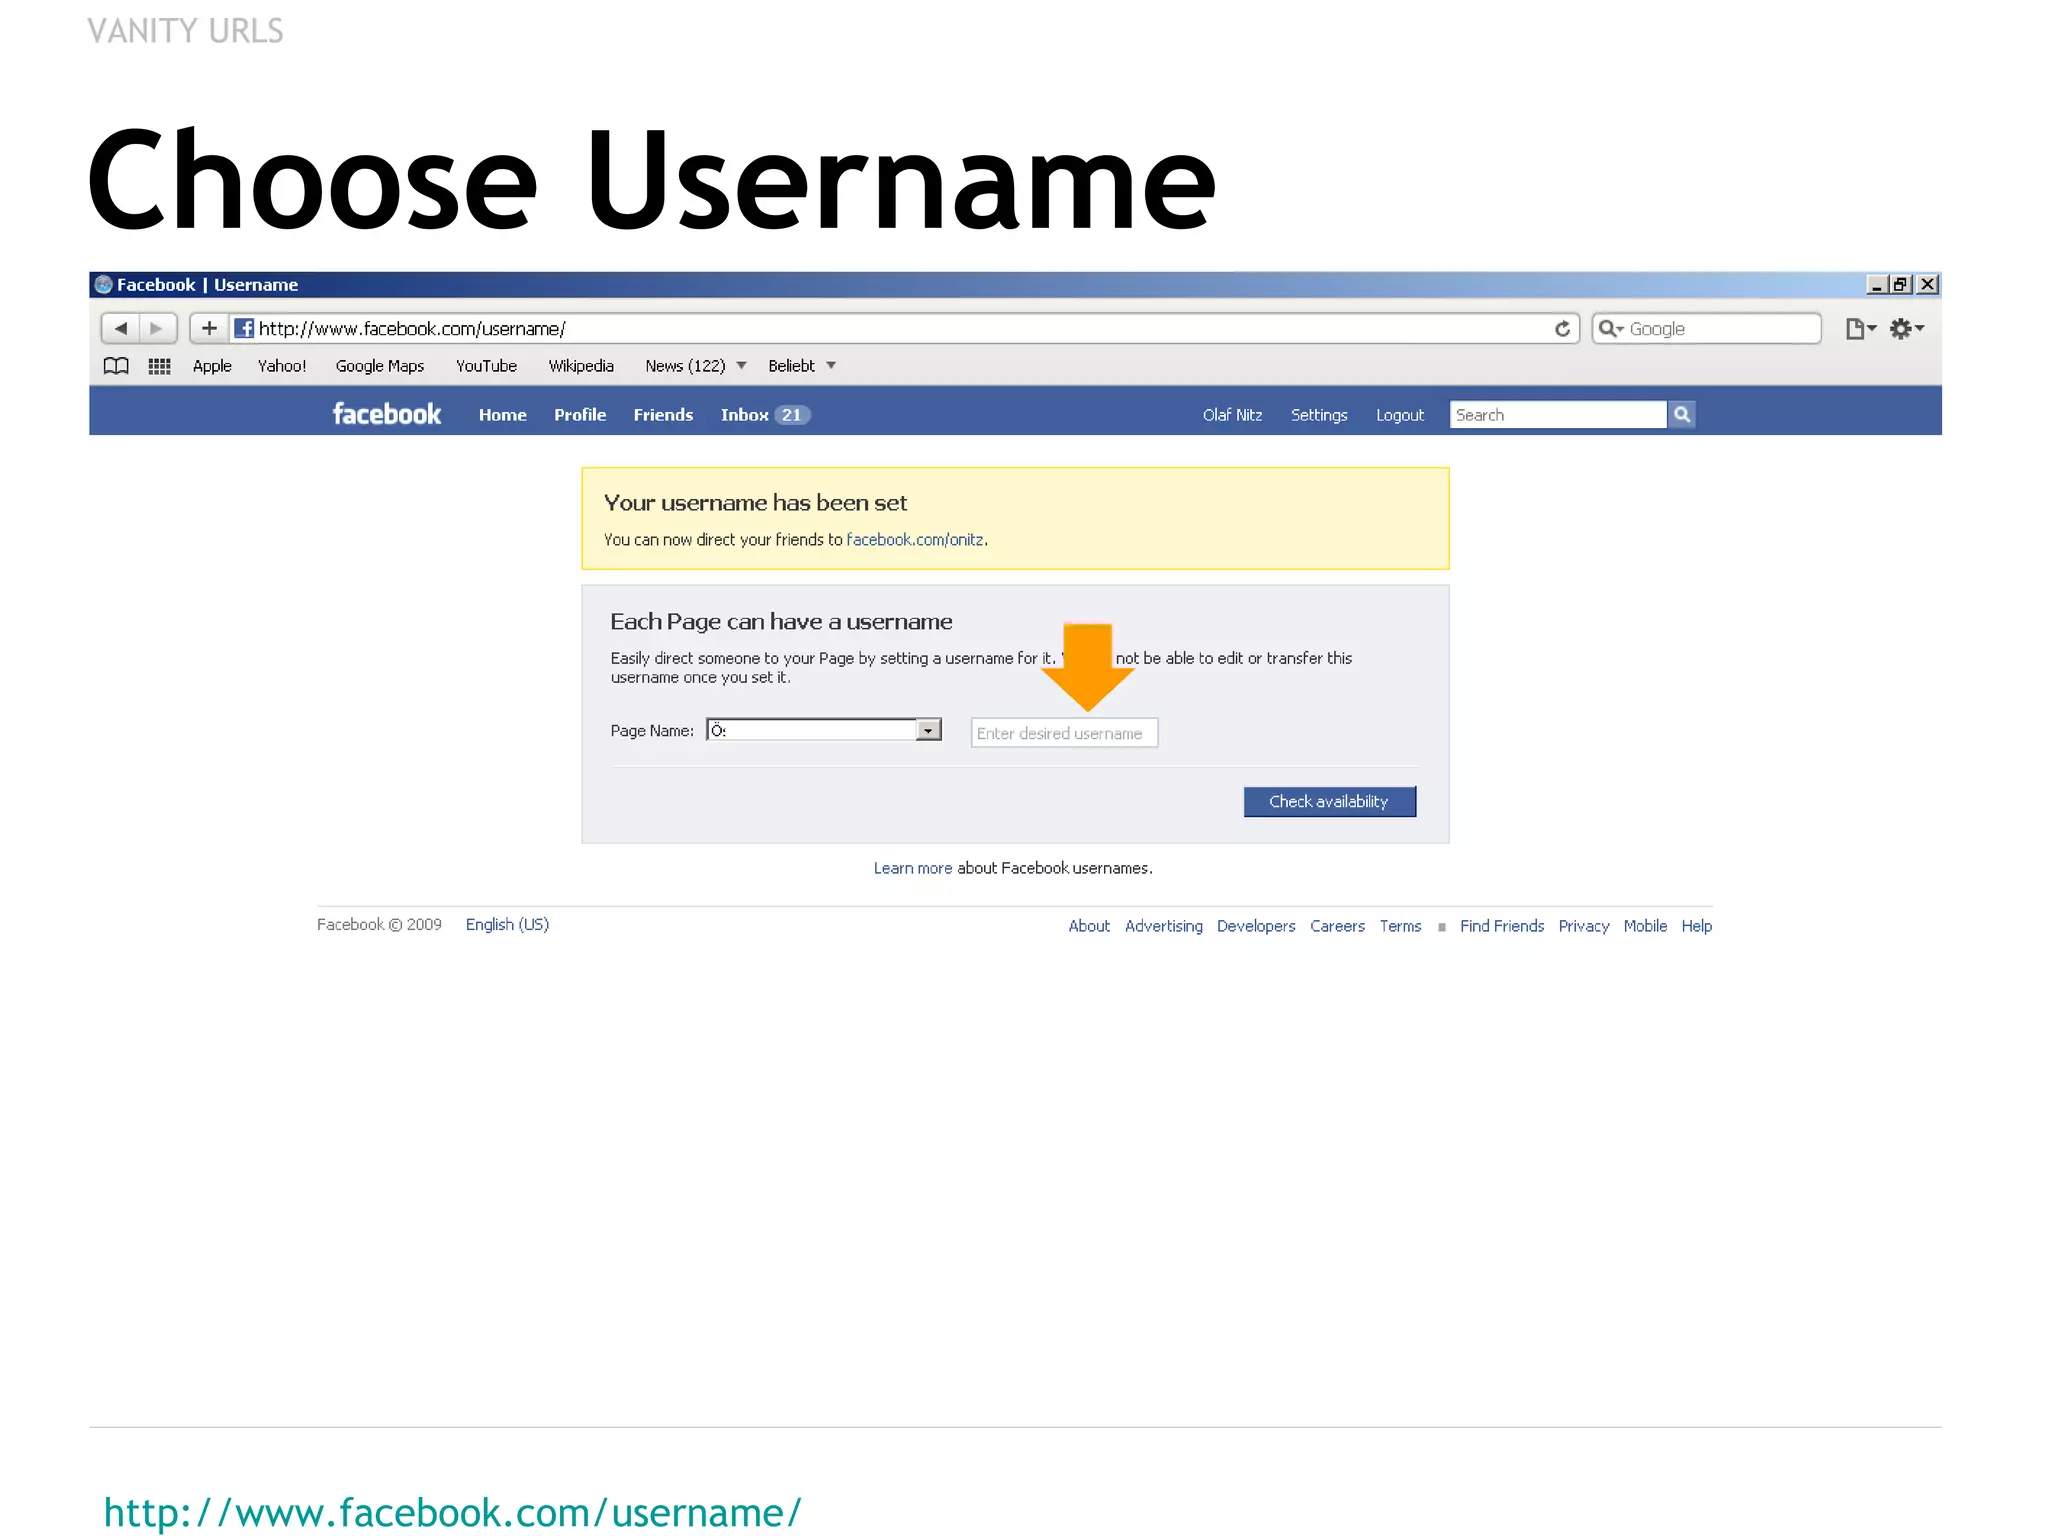Open the page menu icon
The height and width of the screenshot is (1536, 2048).
[1860, 329]
